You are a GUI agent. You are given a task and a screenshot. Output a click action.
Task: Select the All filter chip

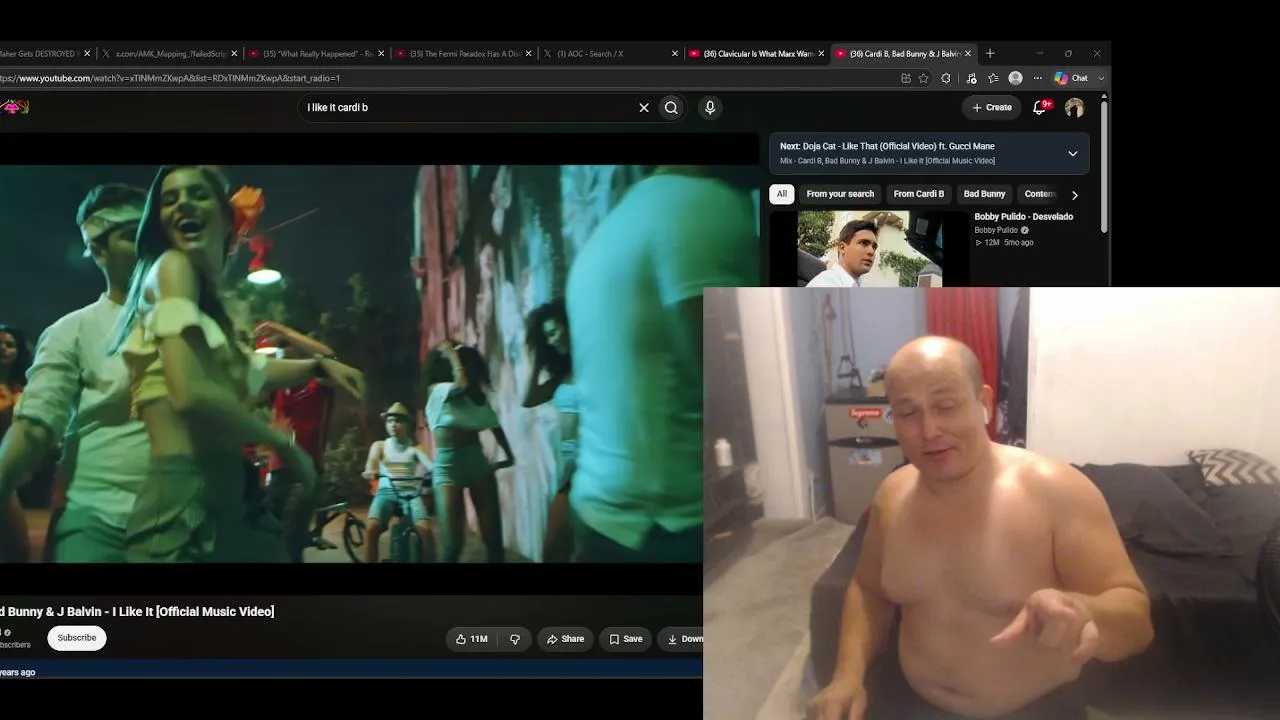click(782, 194)
